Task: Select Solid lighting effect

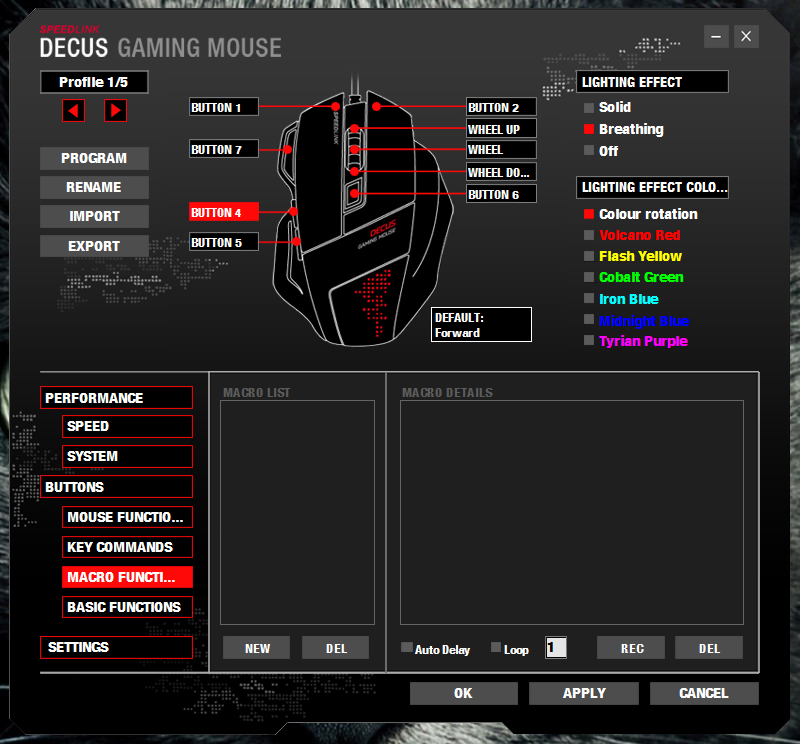Action: tap(589, 108)
